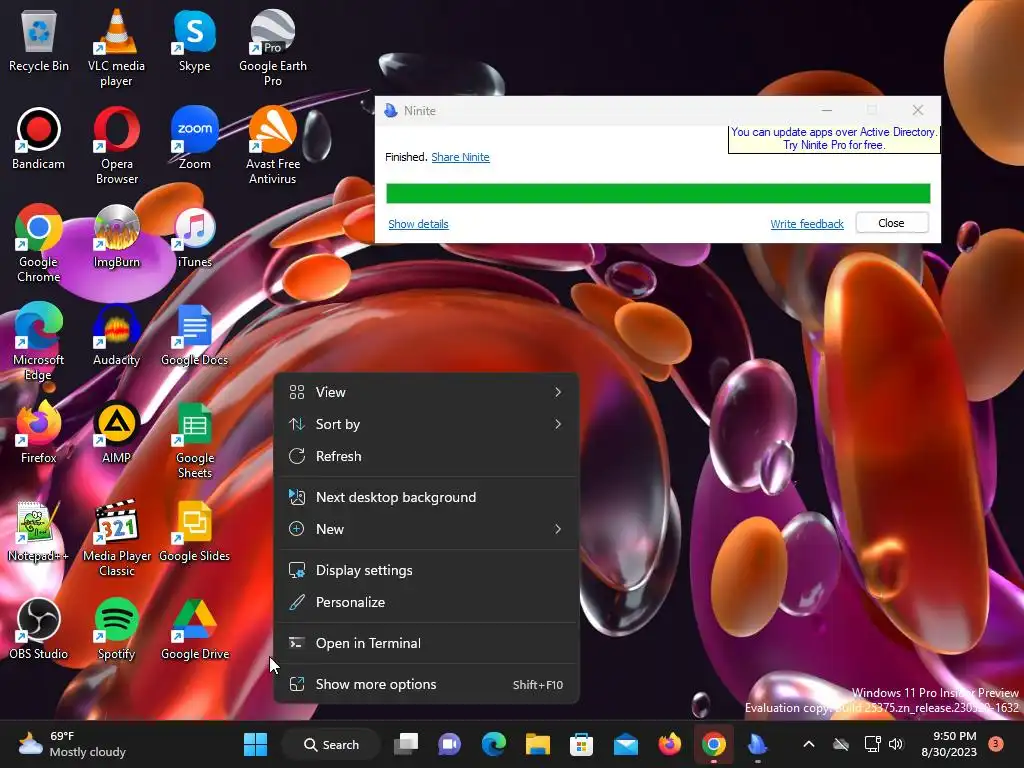The height and width of the screenshot is (768, 1024).
Task: Switch to Chrome on the taskbar
Action: tap(713, 744)
